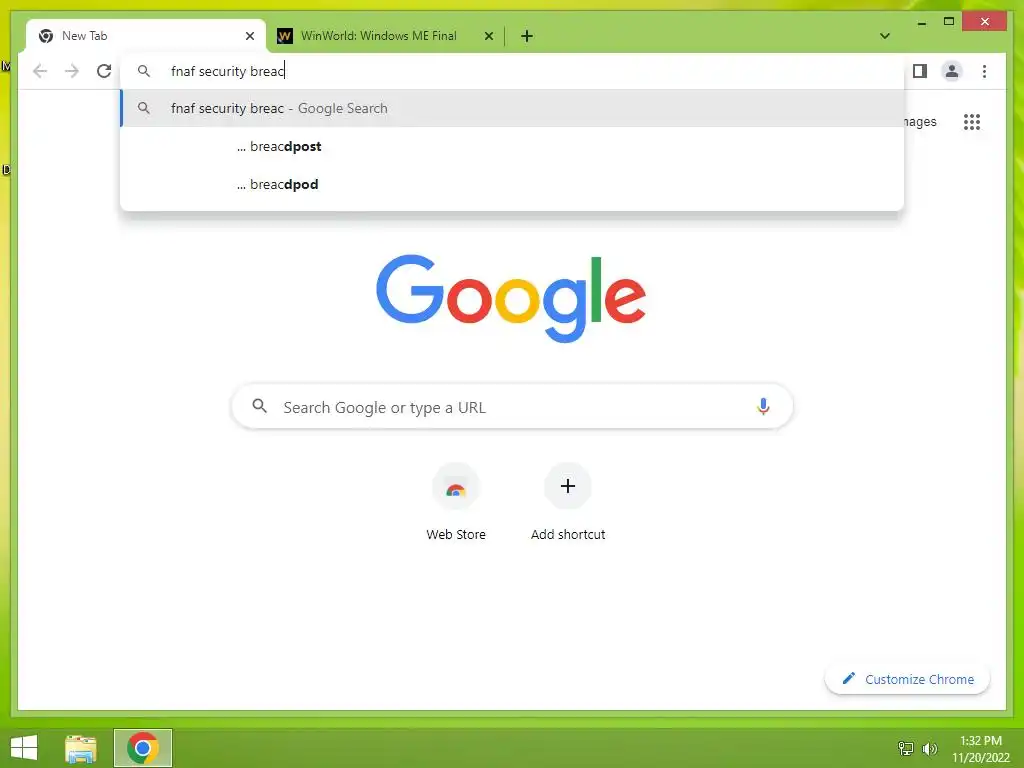The height and width of the screenshot is (768, 1024).
Task: Focus the 'Search Google or type a URL' box
Action: click(x=512, y=407)
